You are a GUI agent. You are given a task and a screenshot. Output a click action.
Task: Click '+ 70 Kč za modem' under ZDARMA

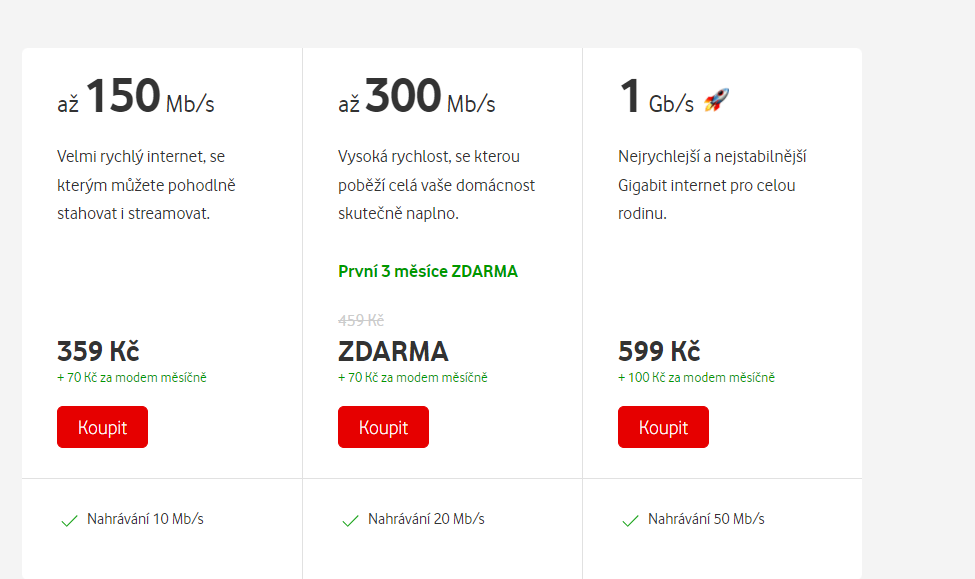(x=413, y=378)
